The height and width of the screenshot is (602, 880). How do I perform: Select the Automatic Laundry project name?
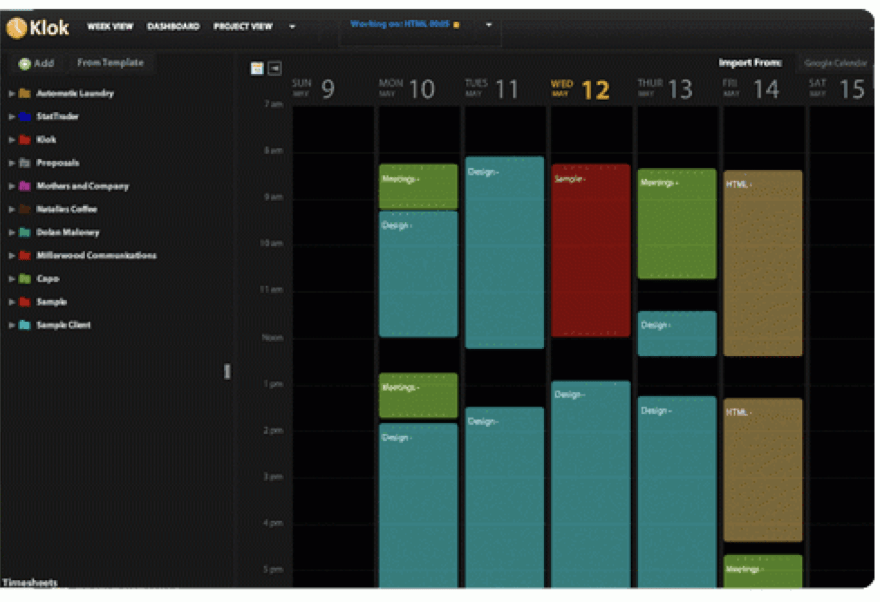pos(75,94)
